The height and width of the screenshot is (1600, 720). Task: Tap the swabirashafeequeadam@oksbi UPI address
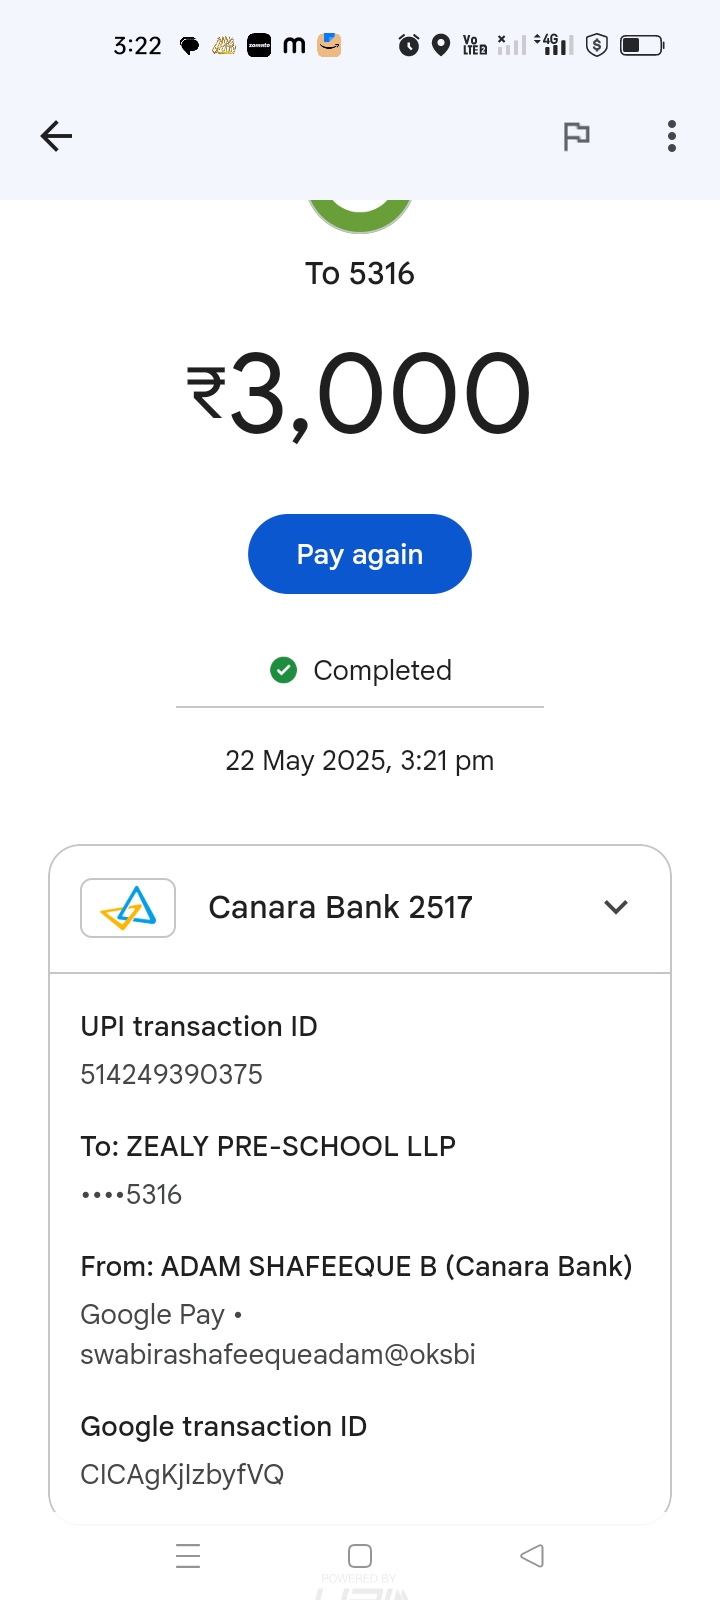point(278,1354)
